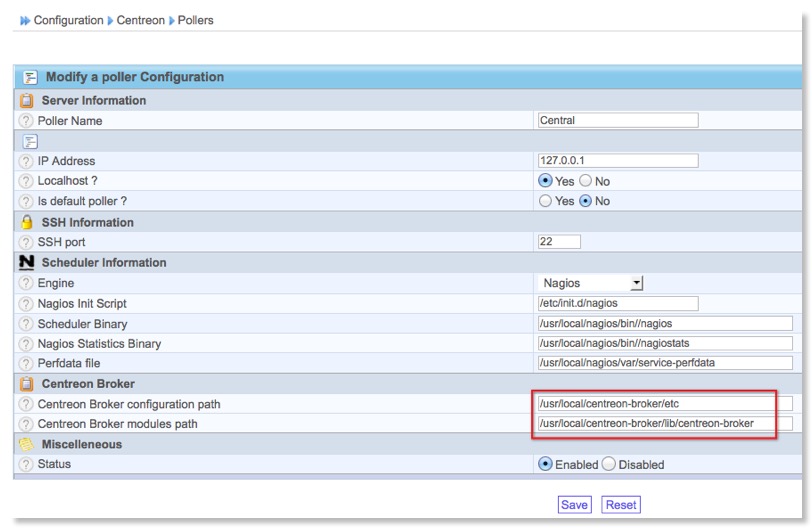Set Status to Enabled
The width and height of the screenshot is (812, 528).
[545, 464]
